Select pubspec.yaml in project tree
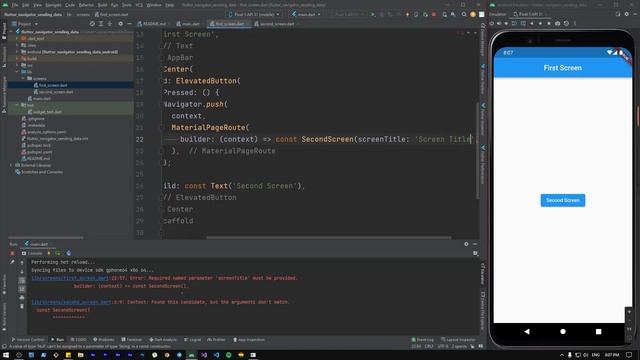Screen dimensions: 640x360 tap(39, 152)
